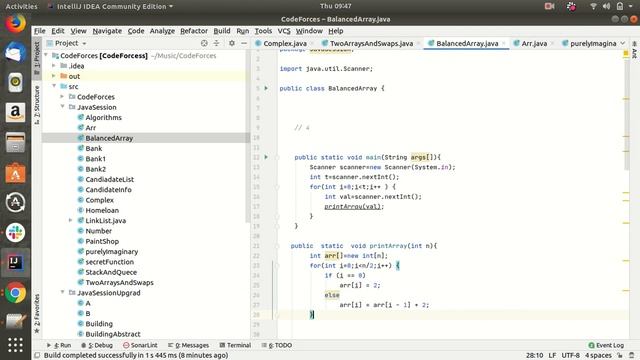Open the SonarLint tool window

click(140, 345)
